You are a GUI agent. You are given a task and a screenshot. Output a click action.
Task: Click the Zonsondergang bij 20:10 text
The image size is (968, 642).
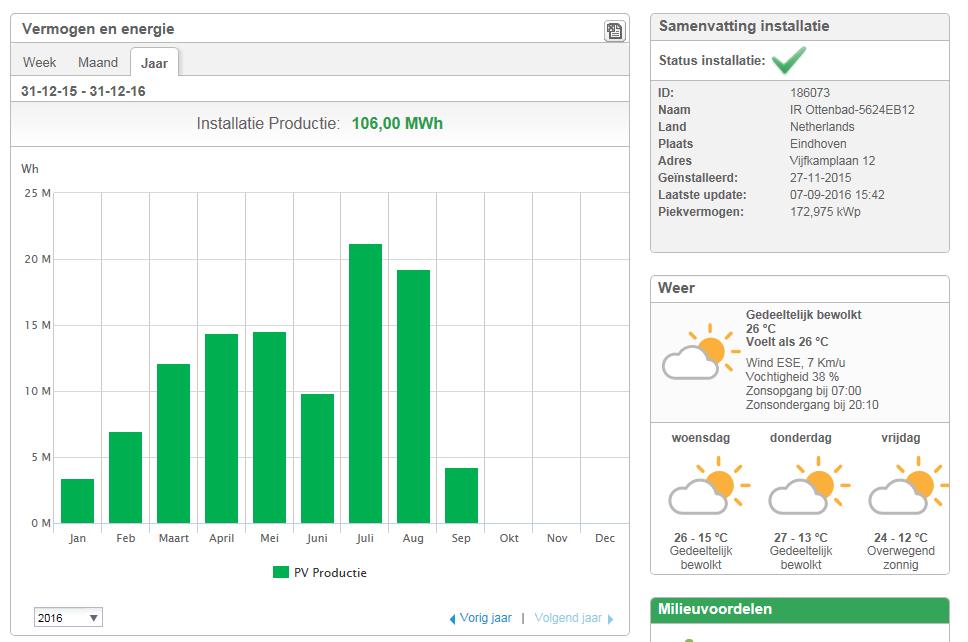pos(812,405)
